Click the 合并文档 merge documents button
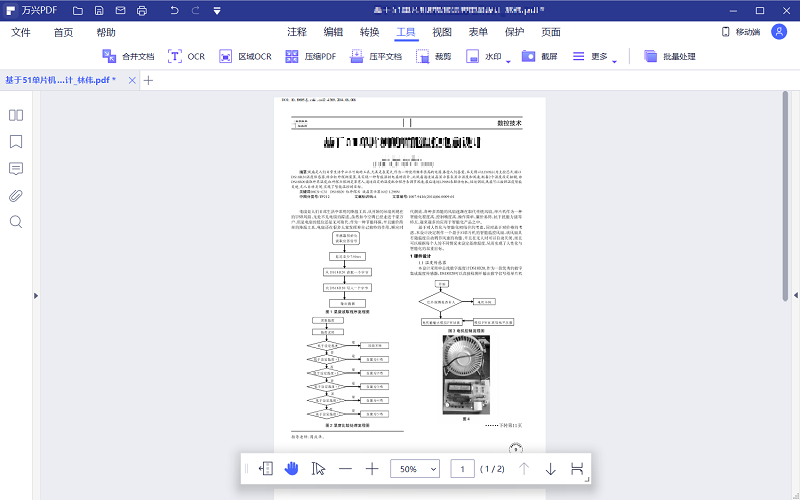The width and height of the screenshot is (800, 500). pyautogui.click(x=128, y=57)
